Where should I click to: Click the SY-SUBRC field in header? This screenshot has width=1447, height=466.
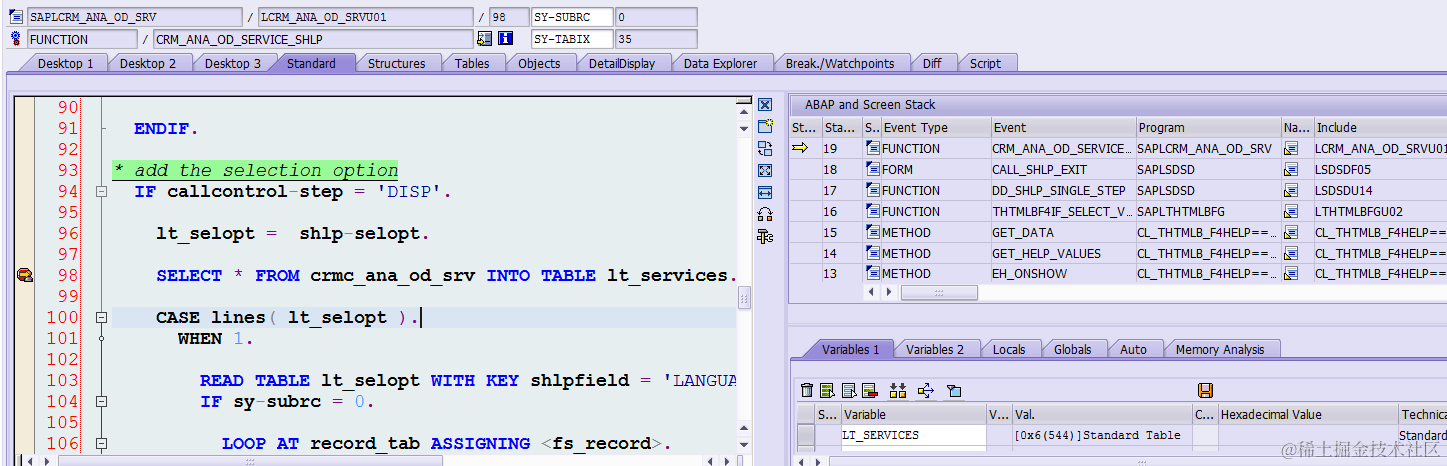click(x=572, y=17)
